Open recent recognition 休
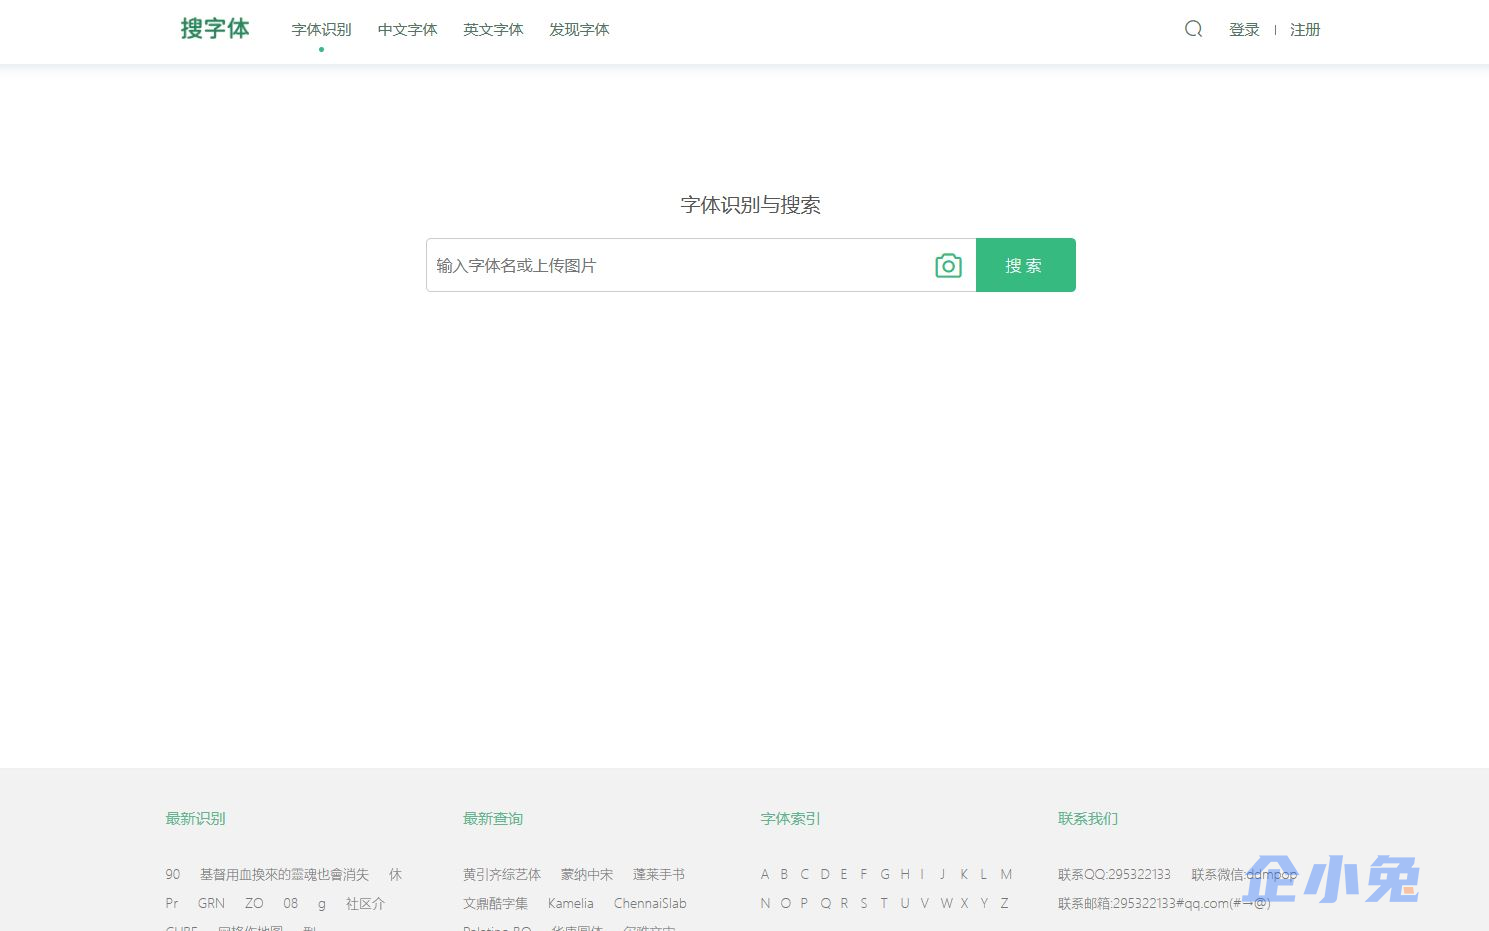This screenshot has width=1489, height=931. pyautogui.click(x=396, y=875)
